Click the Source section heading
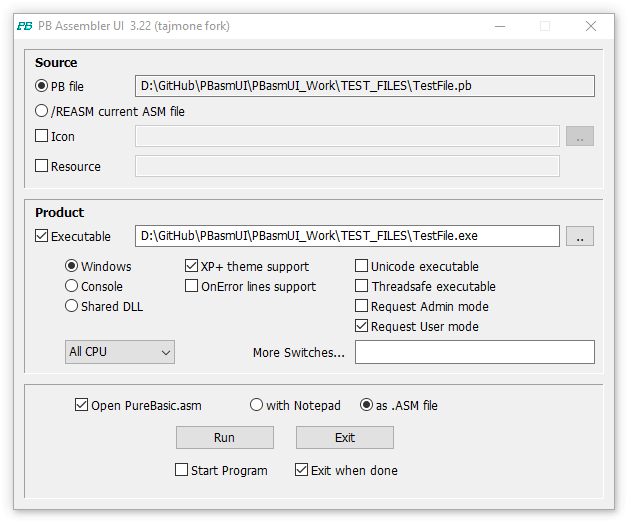 (56, 63)
